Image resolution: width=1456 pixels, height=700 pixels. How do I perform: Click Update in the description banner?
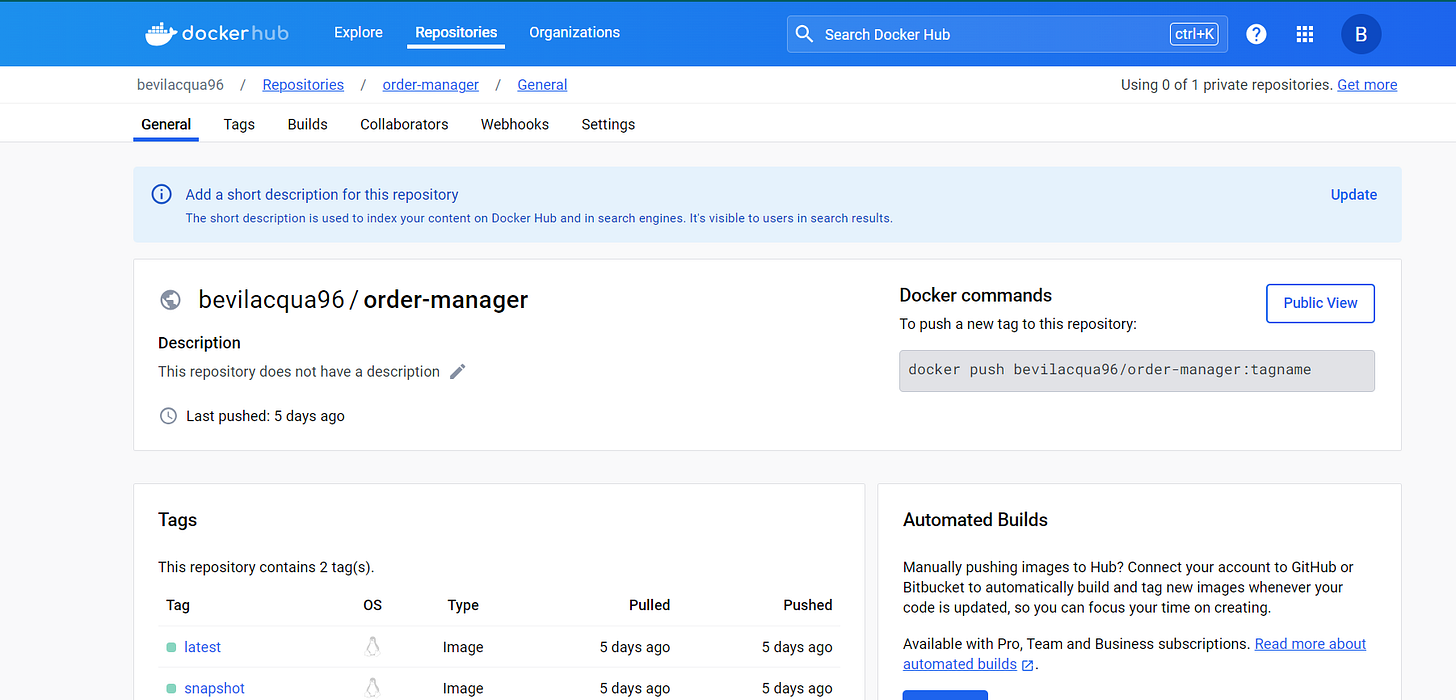click(1353, 194)
